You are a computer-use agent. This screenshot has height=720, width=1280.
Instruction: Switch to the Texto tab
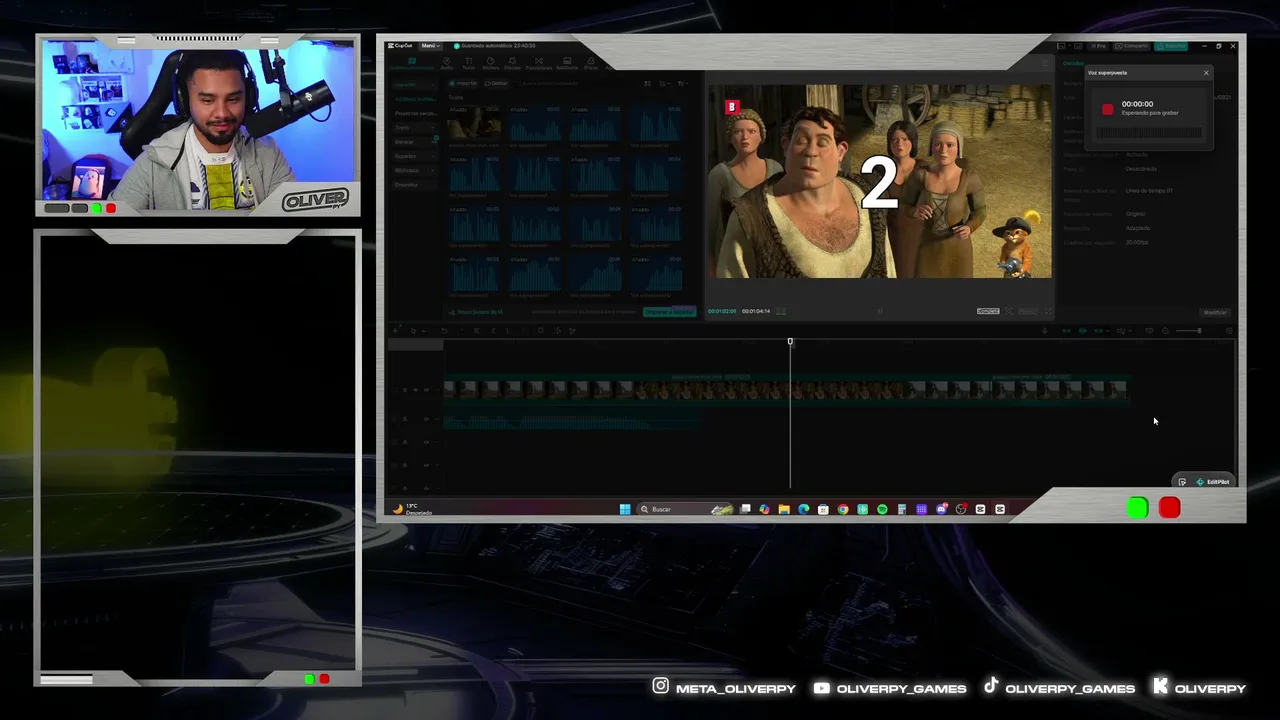(468, 63)
